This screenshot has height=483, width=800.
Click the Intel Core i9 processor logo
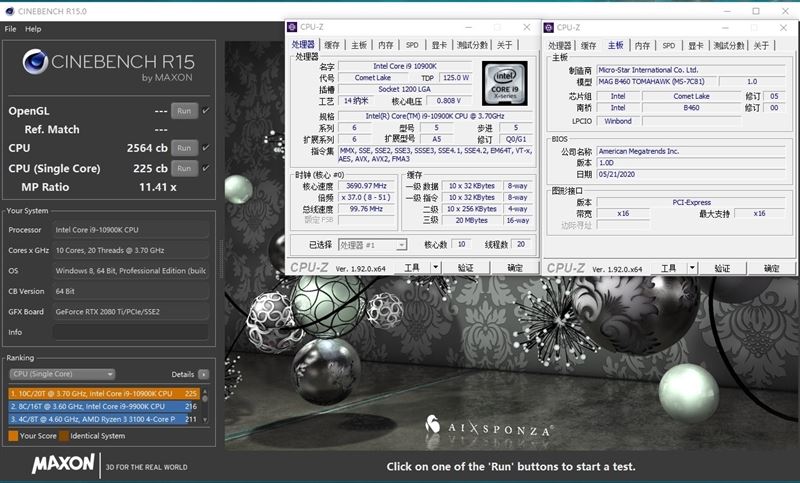(x=505, y=83)
